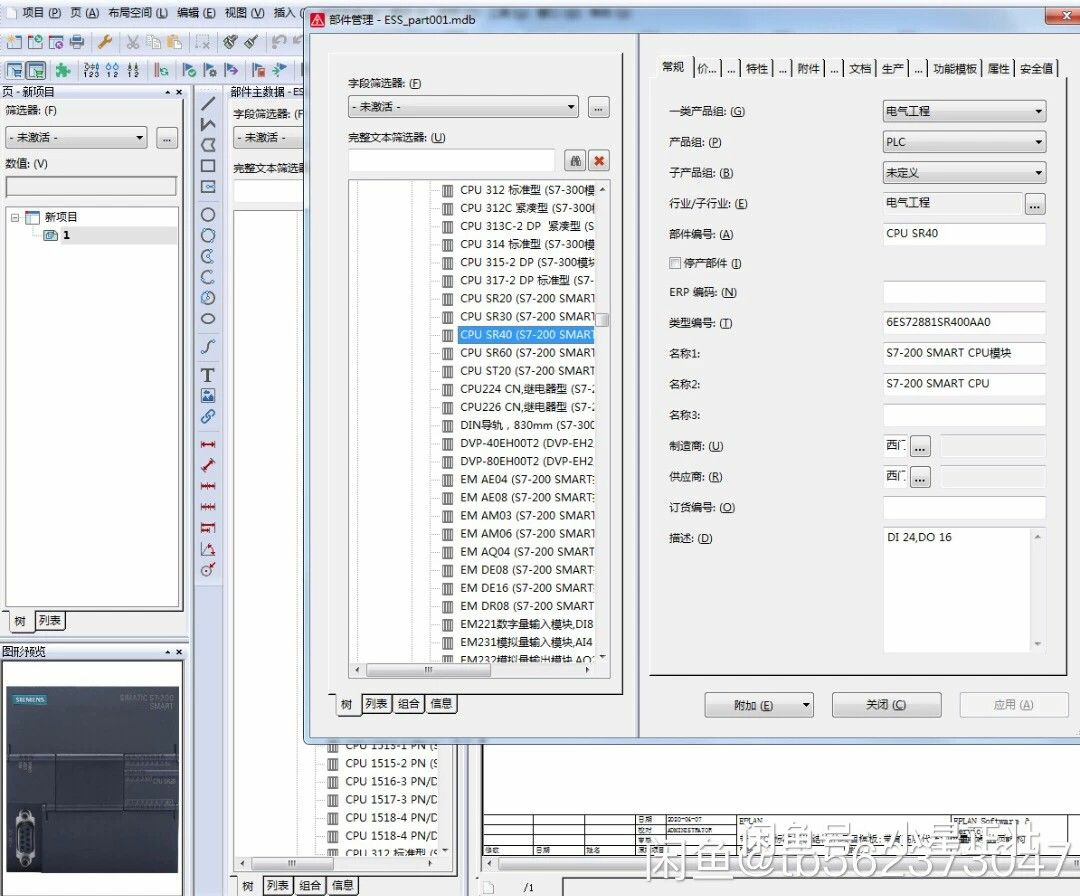Click the red X clear filter icon
This screenshot has width=1080, height=896.
pos(599,161)
